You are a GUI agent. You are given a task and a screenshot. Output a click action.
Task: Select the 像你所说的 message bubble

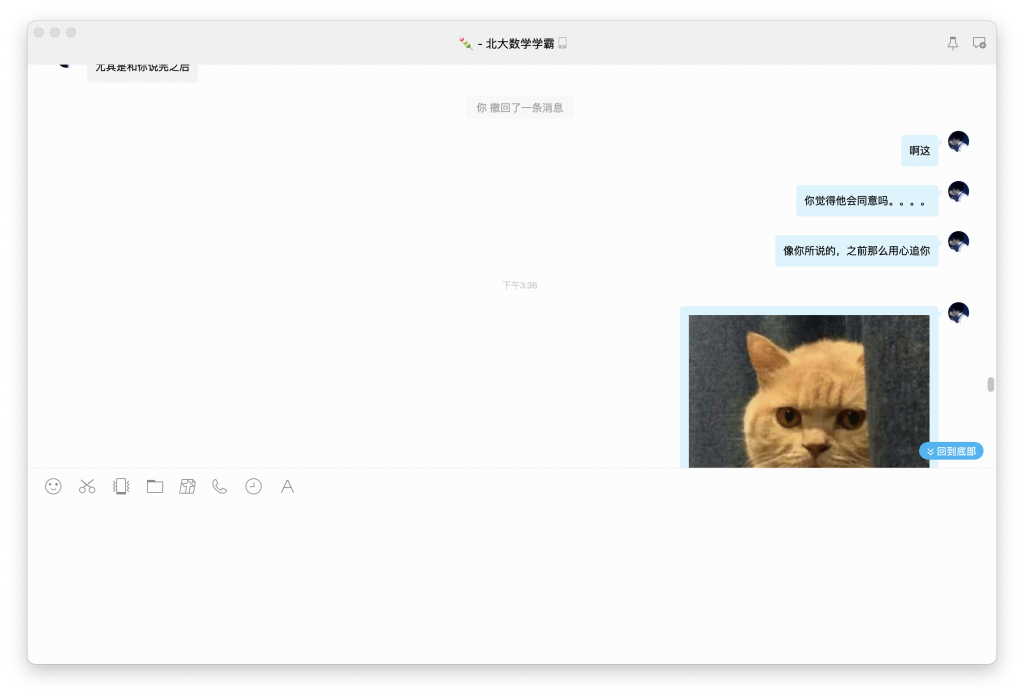coord(856,250)
